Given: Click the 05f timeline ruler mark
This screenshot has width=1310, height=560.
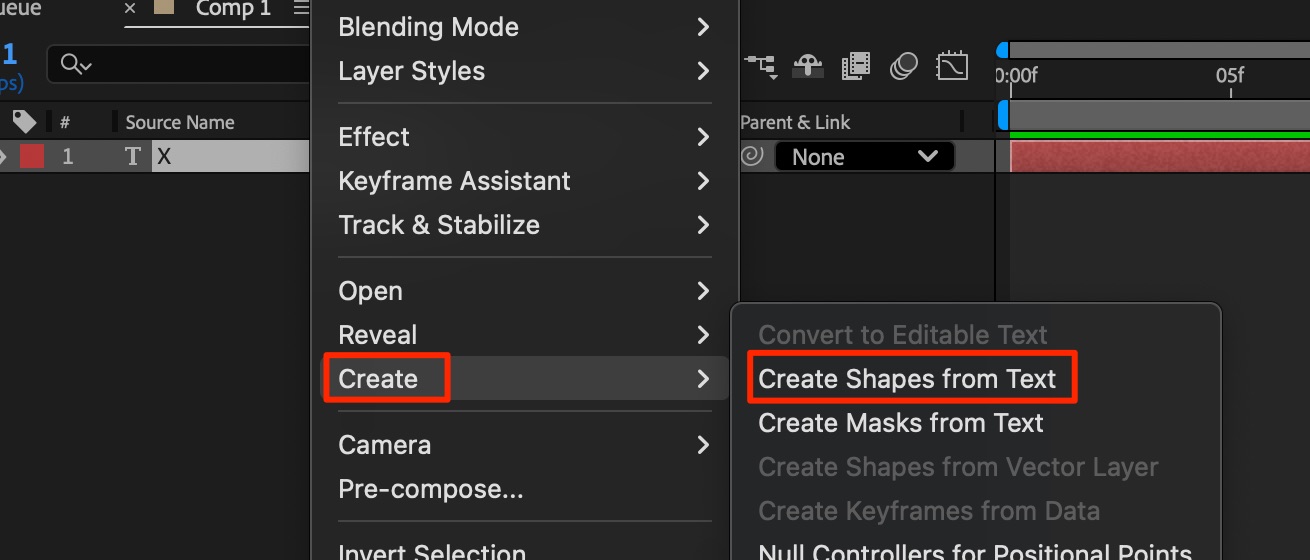Looking at the screenshot, I should point(1230,76).
